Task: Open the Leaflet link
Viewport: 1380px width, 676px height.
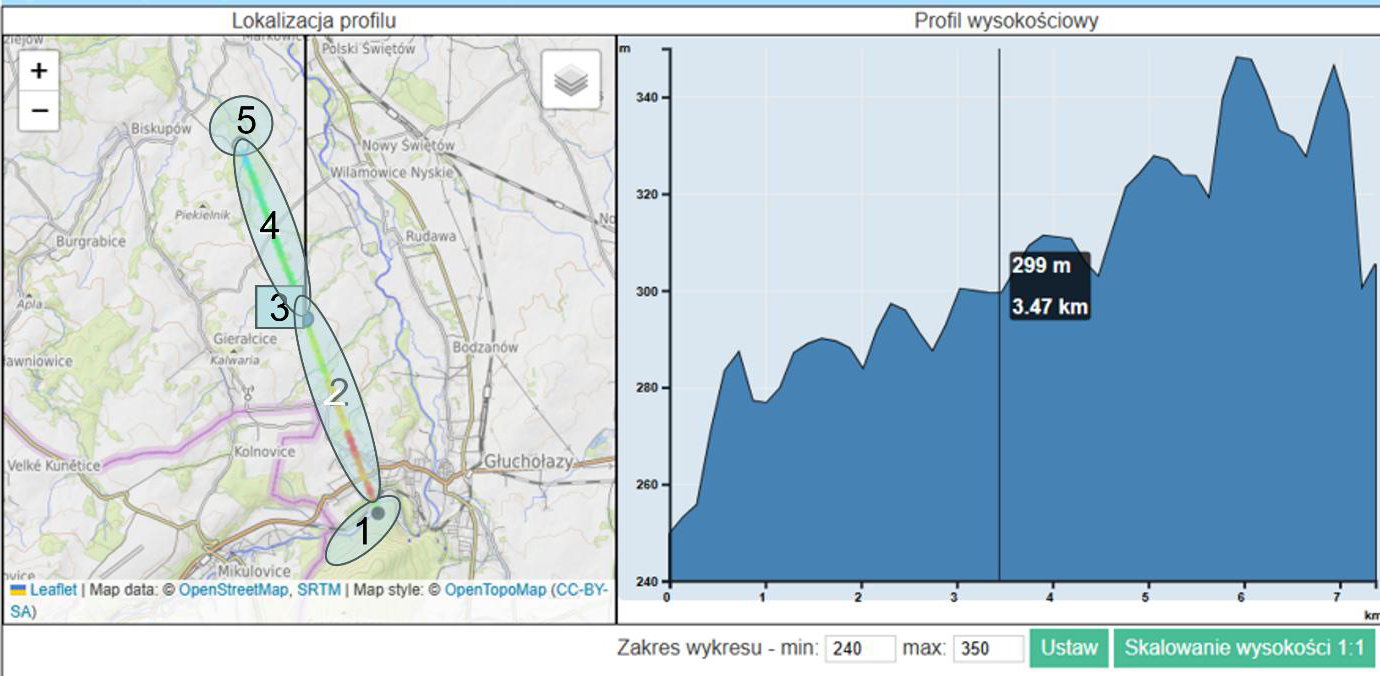Action: coord(52,590)
